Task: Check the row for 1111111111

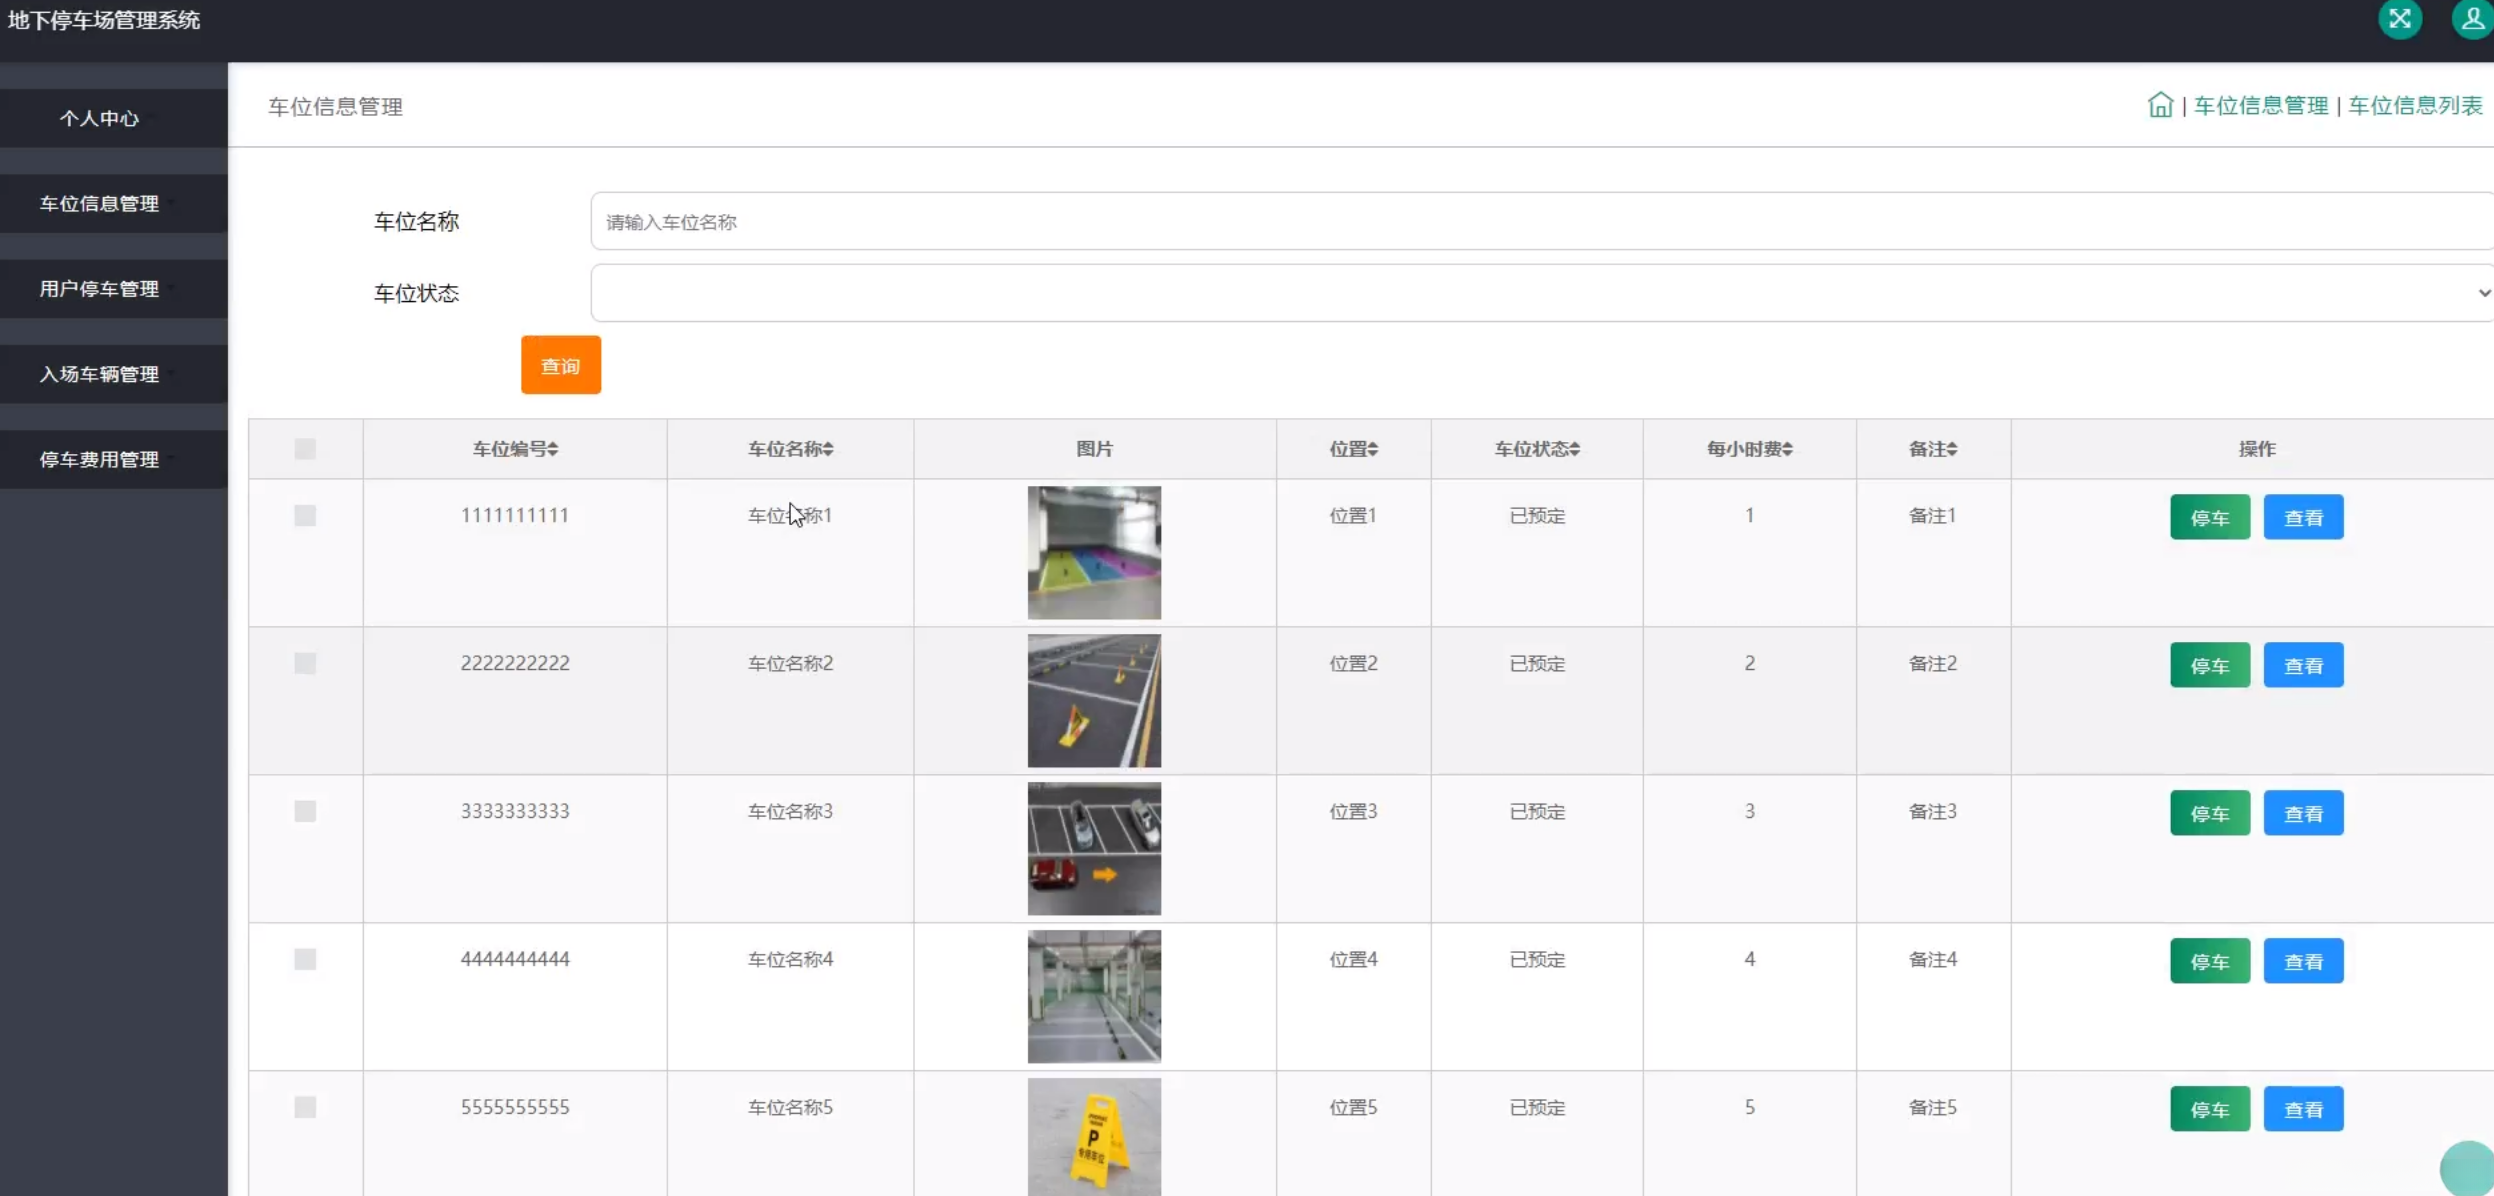Action: pyautogui.click(x=305, y=516)
